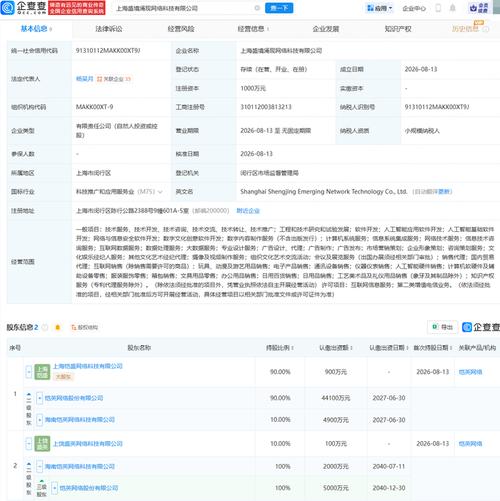Click the orange monitoring bell beside 股东信息

pyautogui.click(x=57, y=327)
